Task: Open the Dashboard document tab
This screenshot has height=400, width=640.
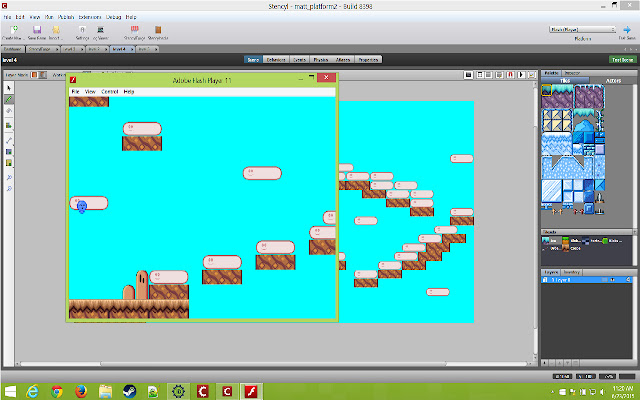Action: tap(13, 49)
